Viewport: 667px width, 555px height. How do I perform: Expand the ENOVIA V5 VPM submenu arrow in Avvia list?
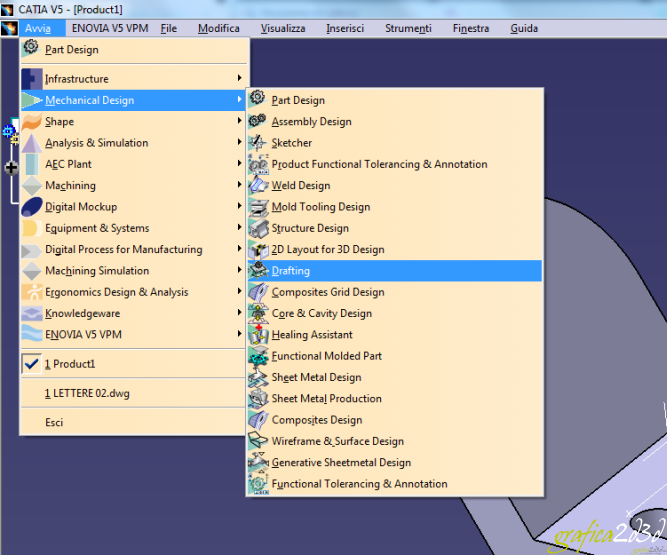point(239,334)
